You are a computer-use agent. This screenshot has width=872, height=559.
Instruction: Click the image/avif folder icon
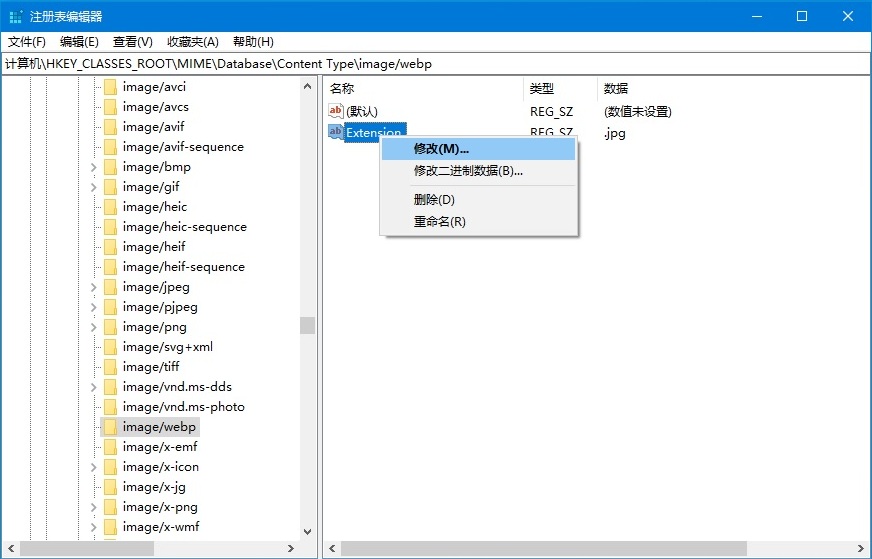(110, 127)
